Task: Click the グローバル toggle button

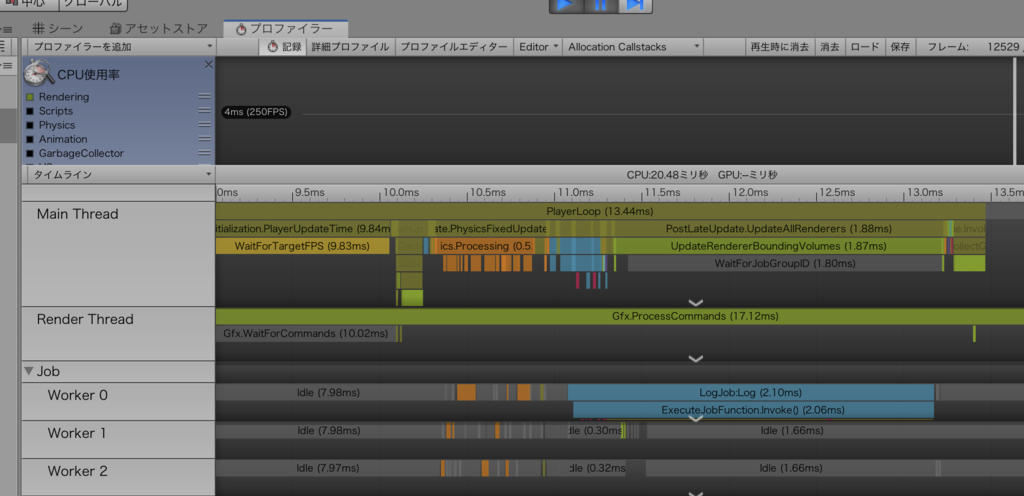Action: pos(94,4)
